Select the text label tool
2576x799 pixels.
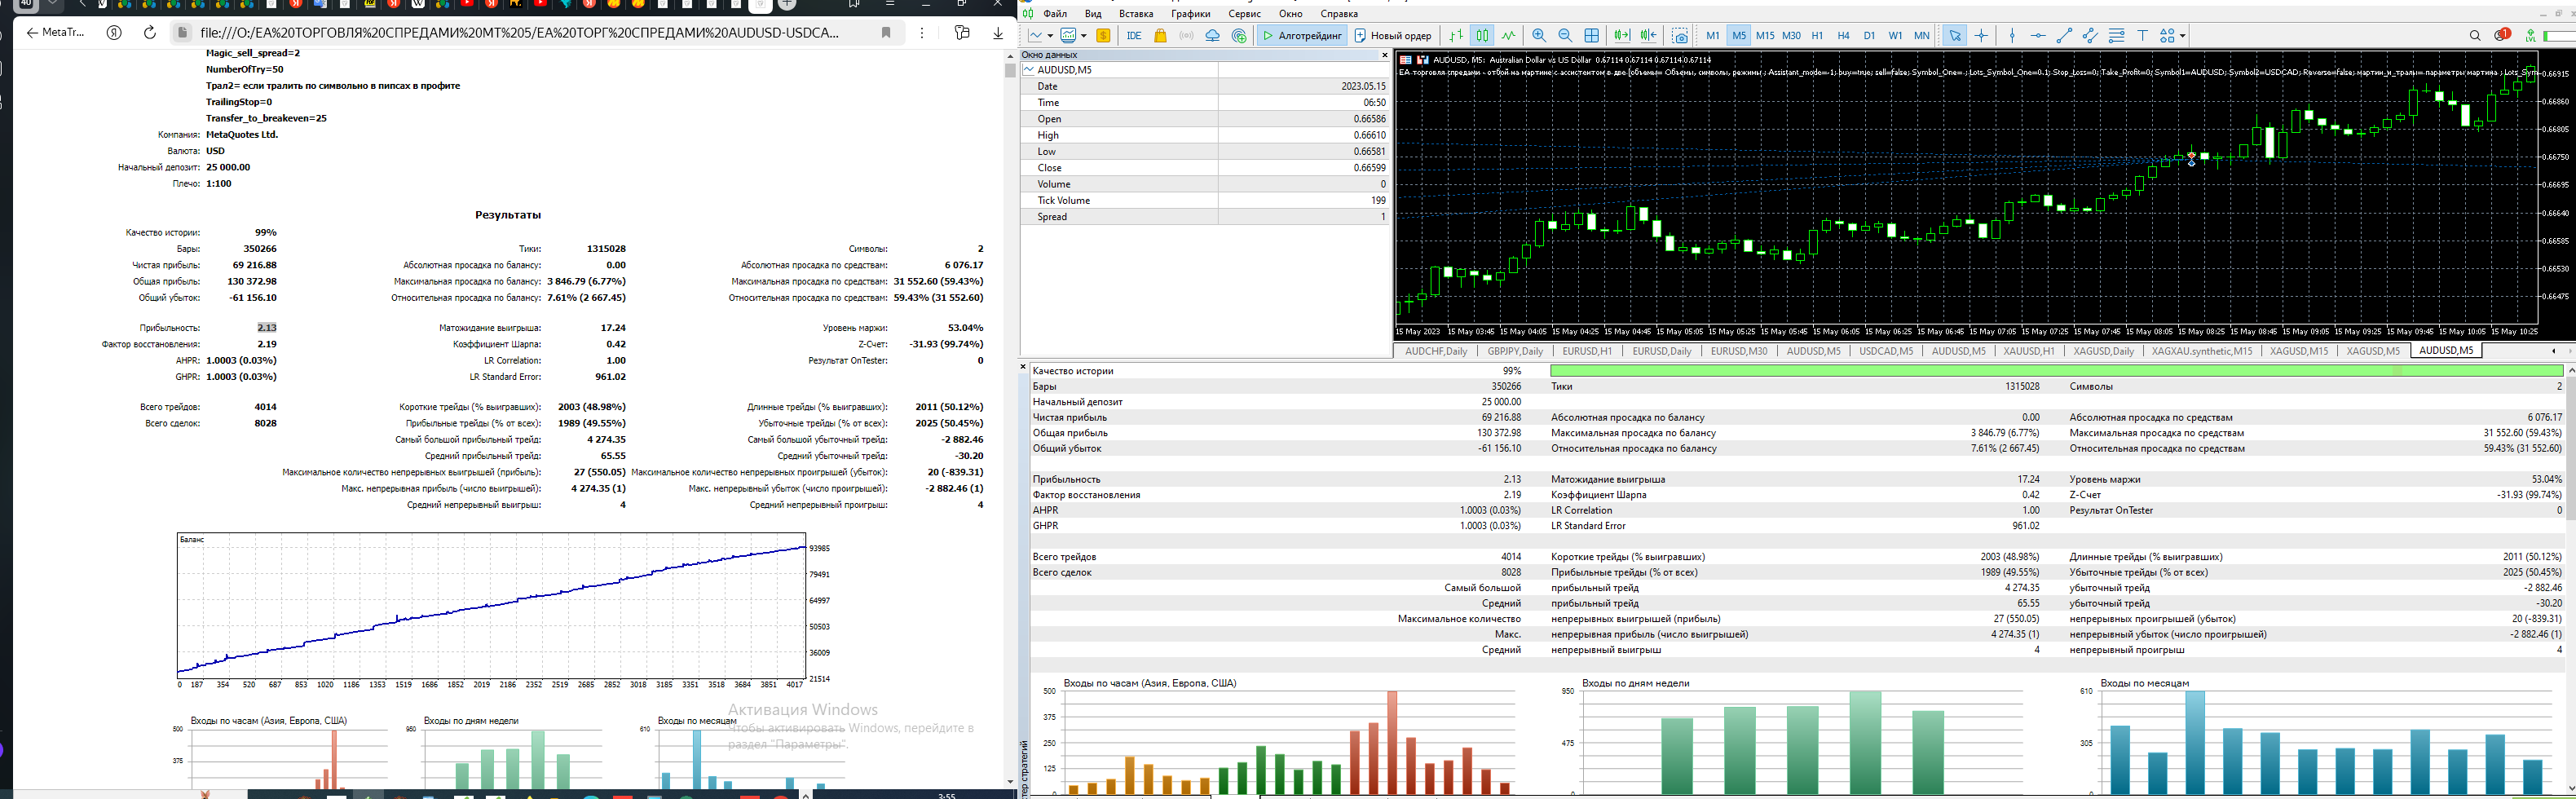tap(2142, 36)
